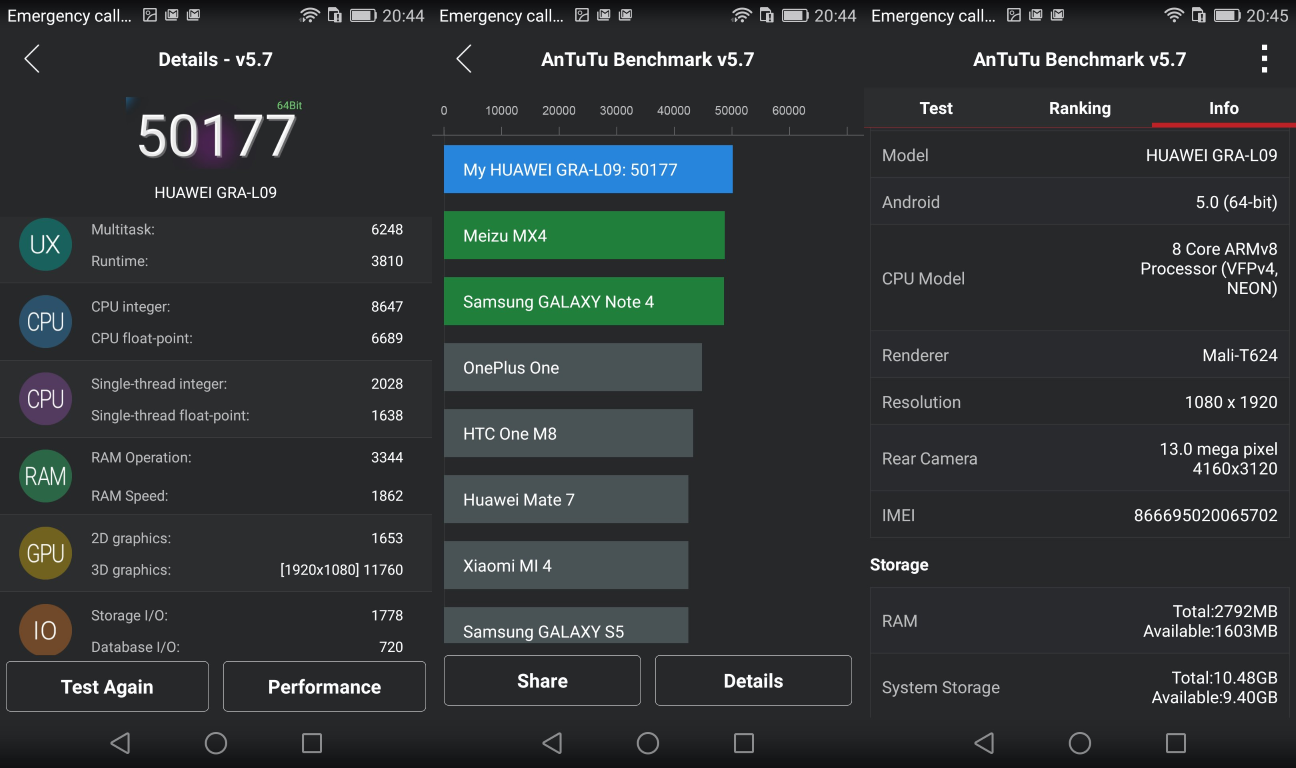Tap the battery icon on Info screen
The height and width of the screenshot is (768, 1296).
tap(1227, 15)
